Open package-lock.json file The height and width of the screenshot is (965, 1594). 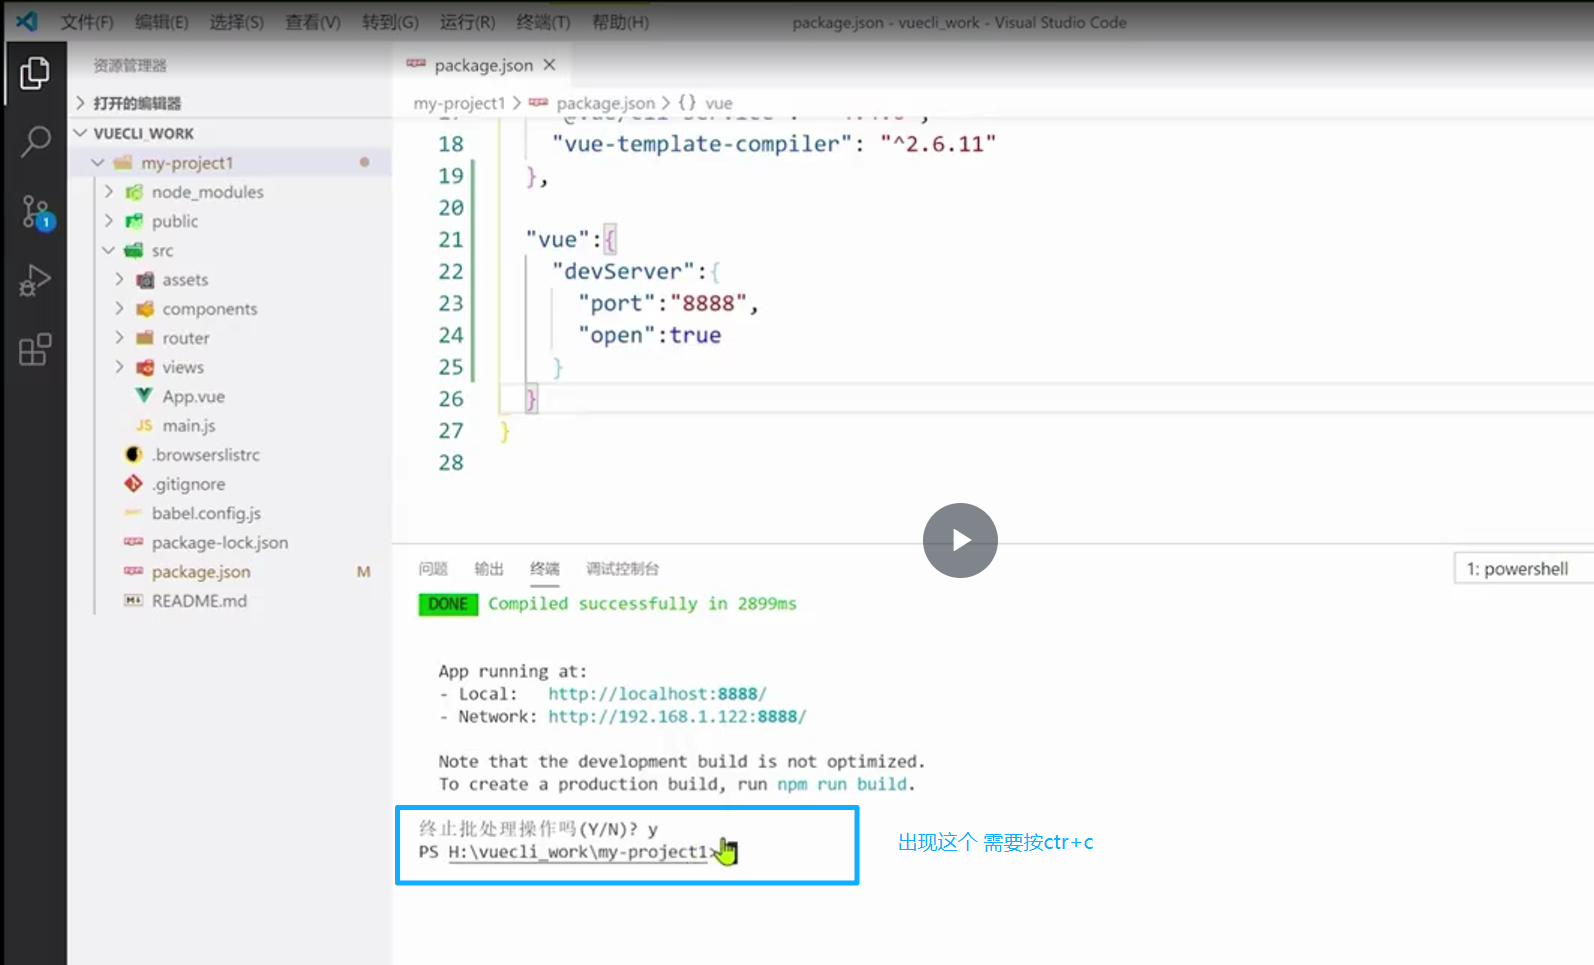pyautogui.click(x=230, y=542)
